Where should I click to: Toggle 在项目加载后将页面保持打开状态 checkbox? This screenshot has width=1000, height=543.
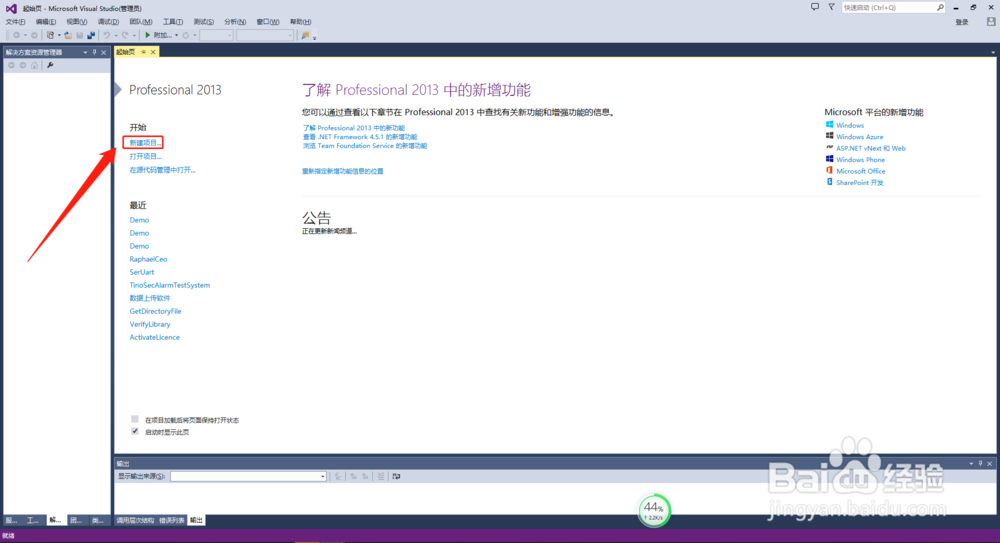tap(135, 419)
